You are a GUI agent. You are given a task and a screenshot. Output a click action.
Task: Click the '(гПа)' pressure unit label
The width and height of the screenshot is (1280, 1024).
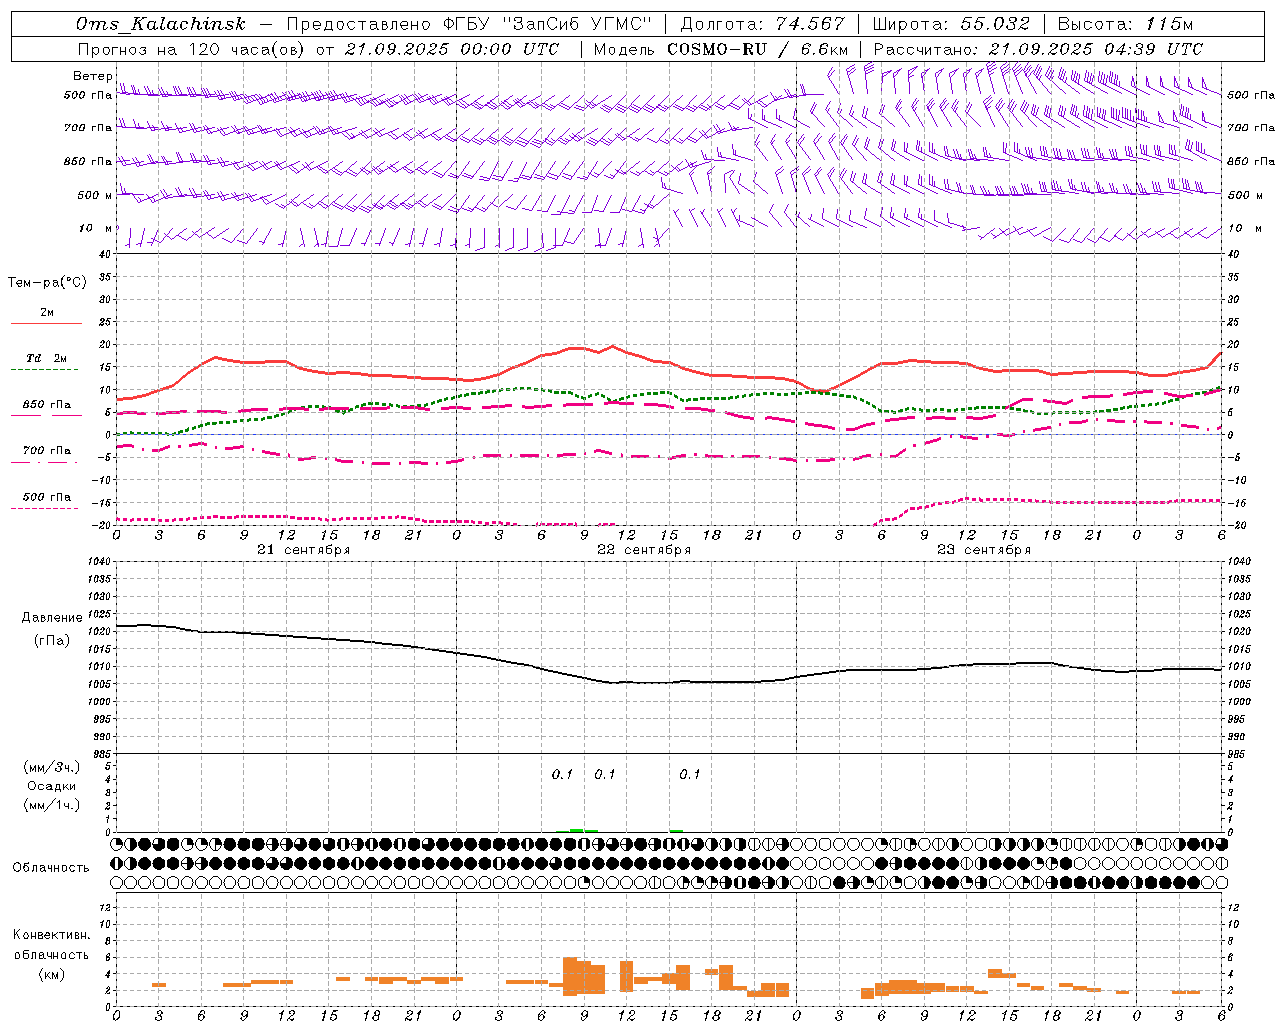[52, 640]
